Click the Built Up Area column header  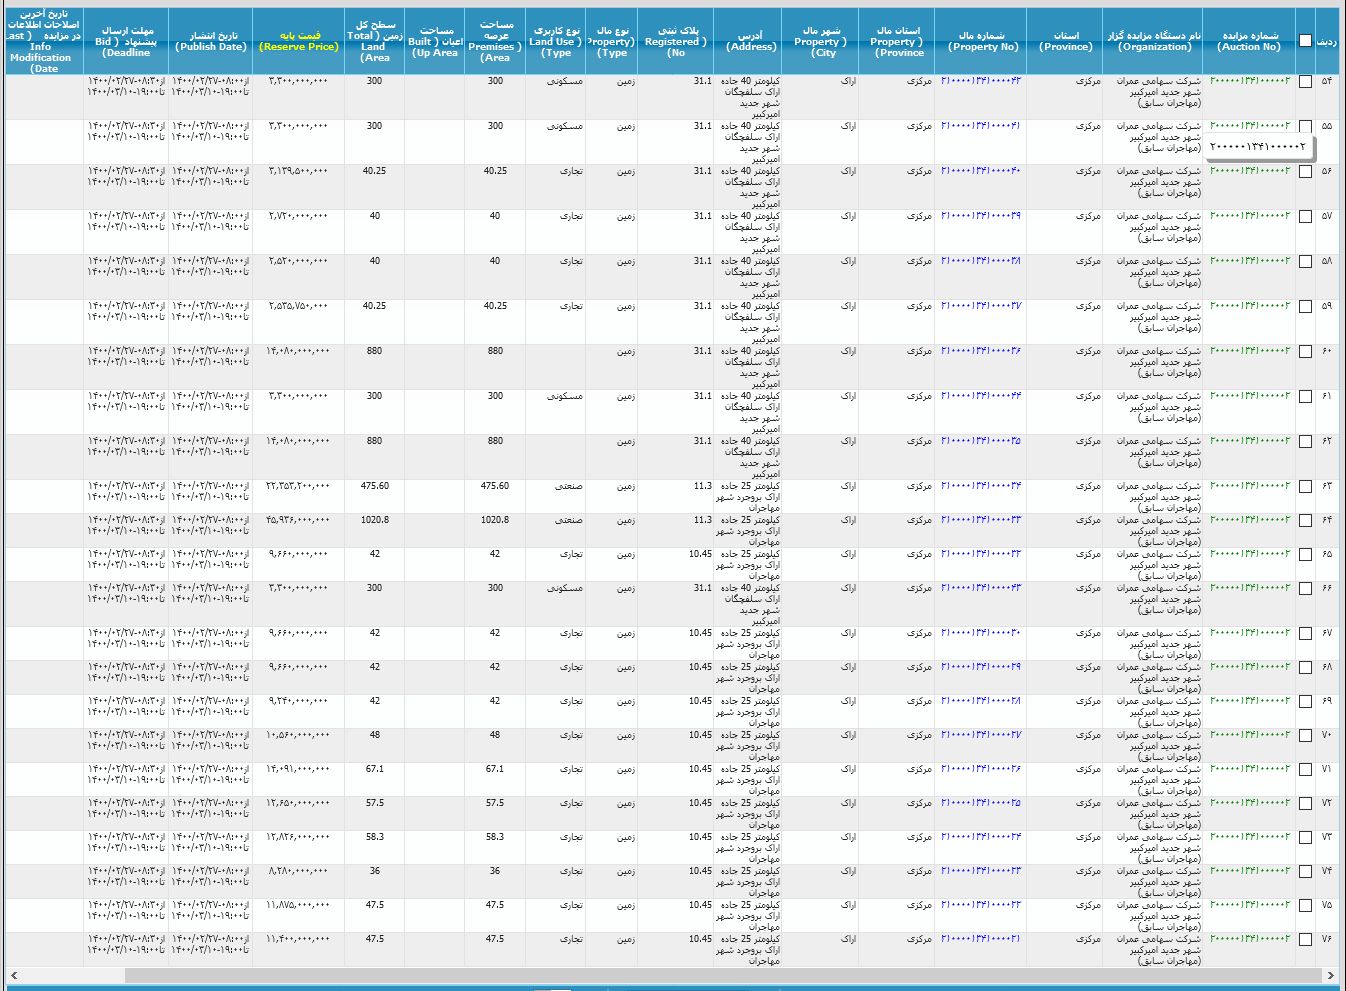coord(435,41)
